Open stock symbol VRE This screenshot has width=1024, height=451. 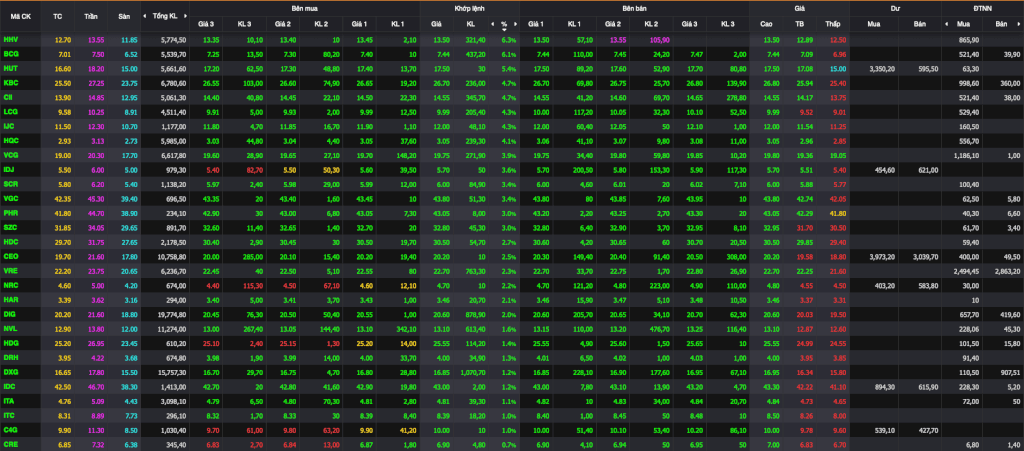point(10,272)
